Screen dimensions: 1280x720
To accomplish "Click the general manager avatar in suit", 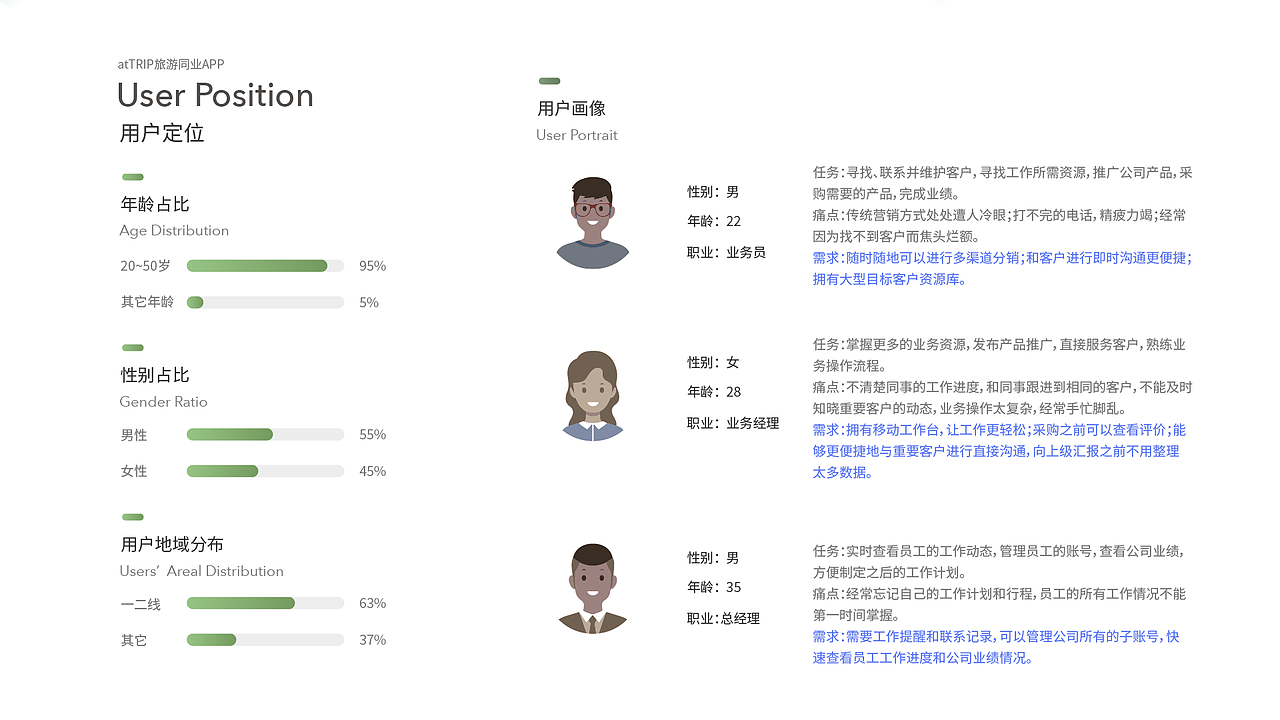I will pyautogui.click(x=592, y=589).
